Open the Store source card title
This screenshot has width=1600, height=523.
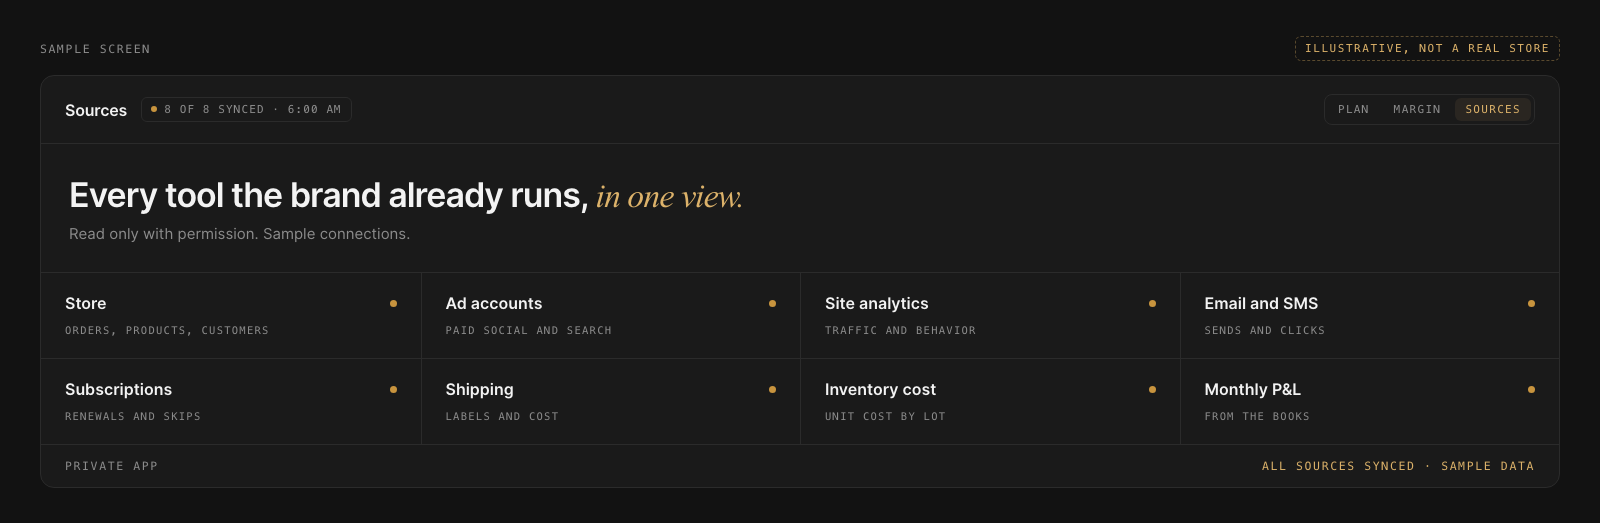(x=85, y=303)
